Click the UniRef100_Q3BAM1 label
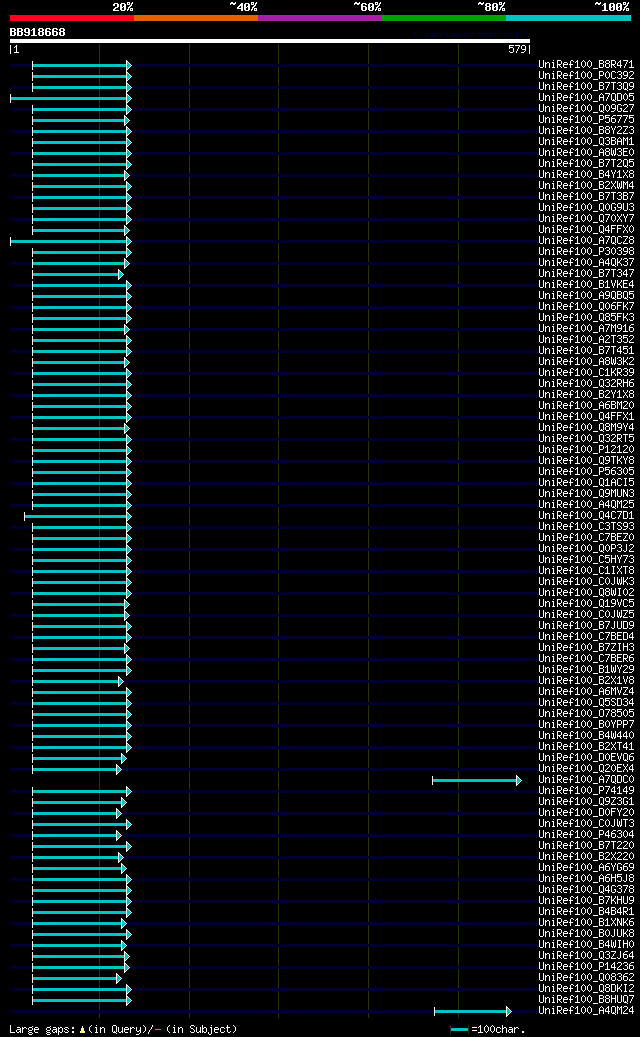This screenshot has height=1037, width=640. click(586, 142)
